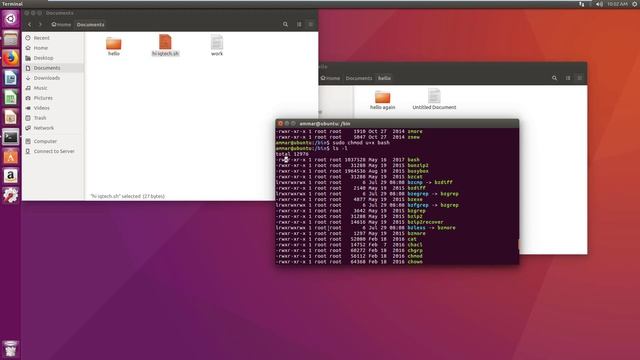
Task: Click the Terminal title in the top panel
Action: [12, 4]
